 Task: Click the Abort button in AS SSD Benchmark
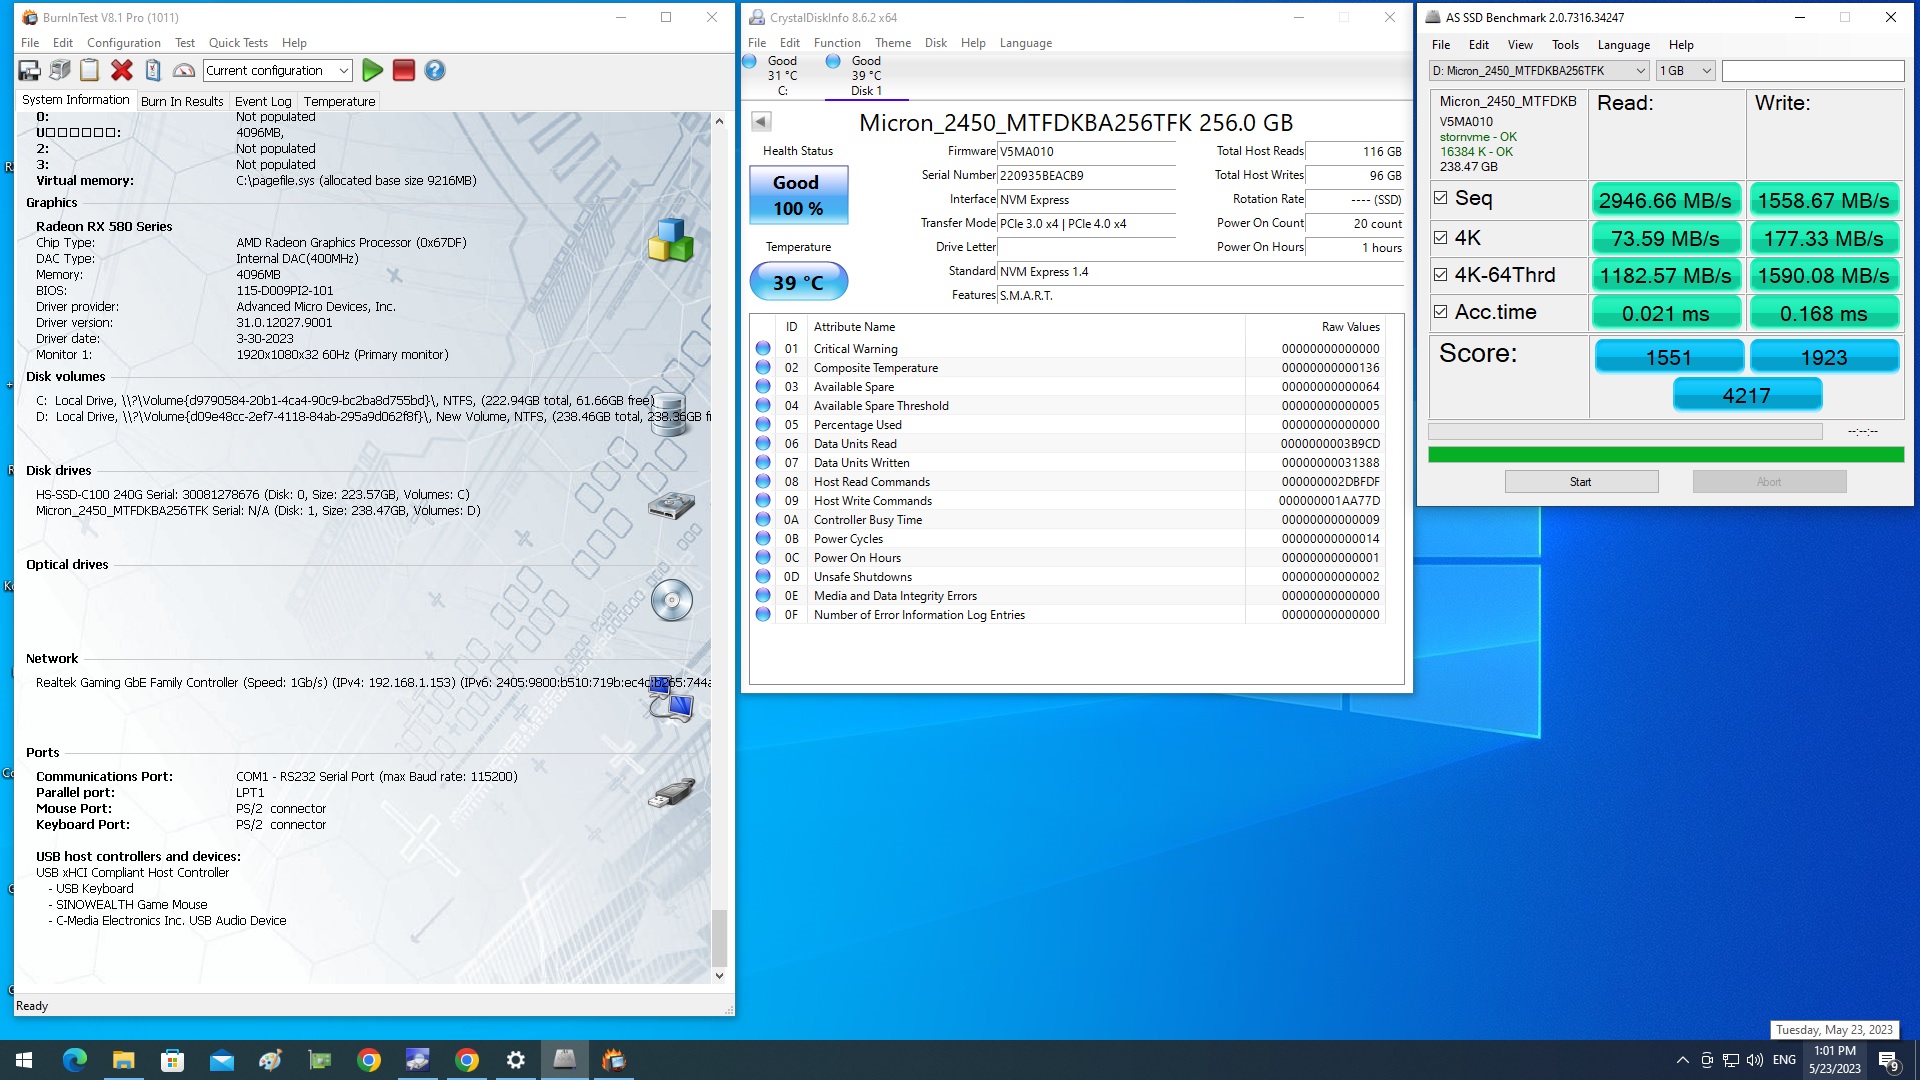click(1769, 481)
